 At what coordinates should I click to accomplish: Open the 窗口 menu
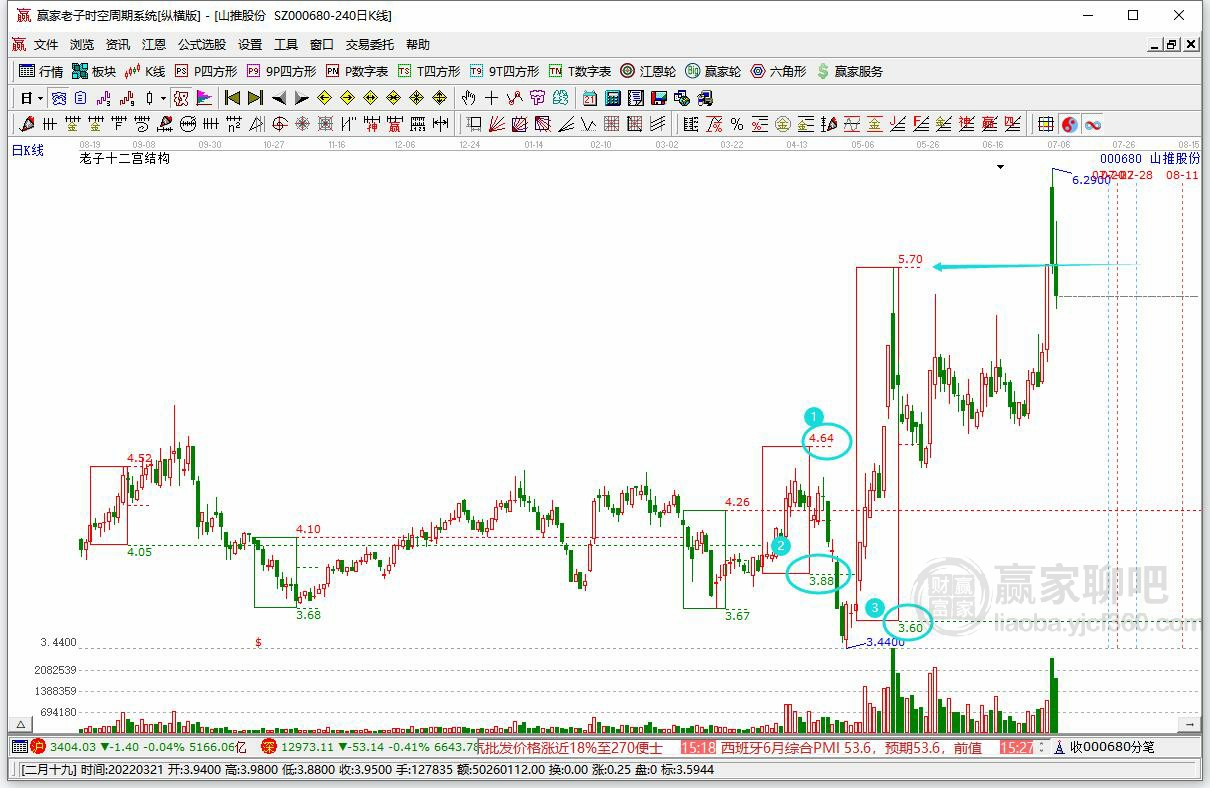(322, 45)
